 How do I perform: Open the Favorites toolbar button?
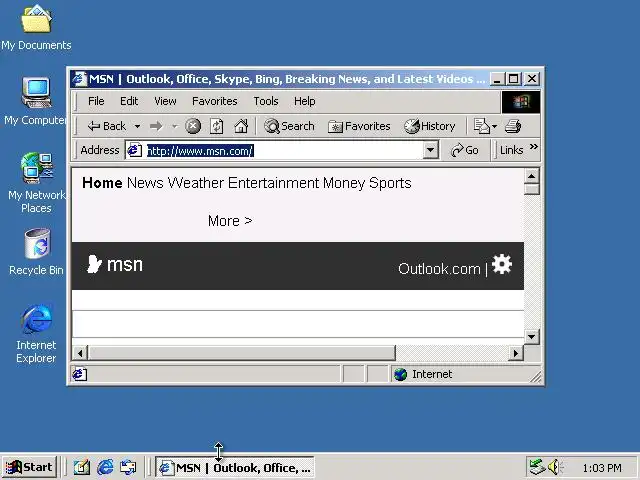[359, 126]
